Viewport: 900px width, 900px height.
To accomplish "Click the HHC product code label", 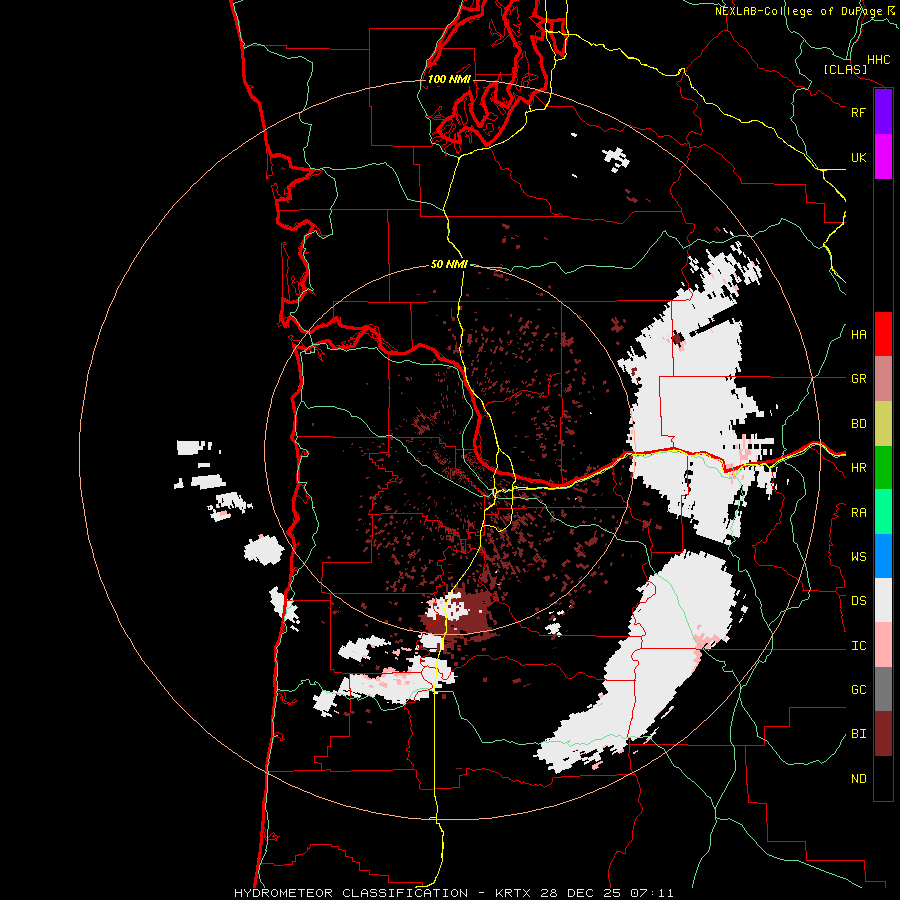I will tap(879, 60).
